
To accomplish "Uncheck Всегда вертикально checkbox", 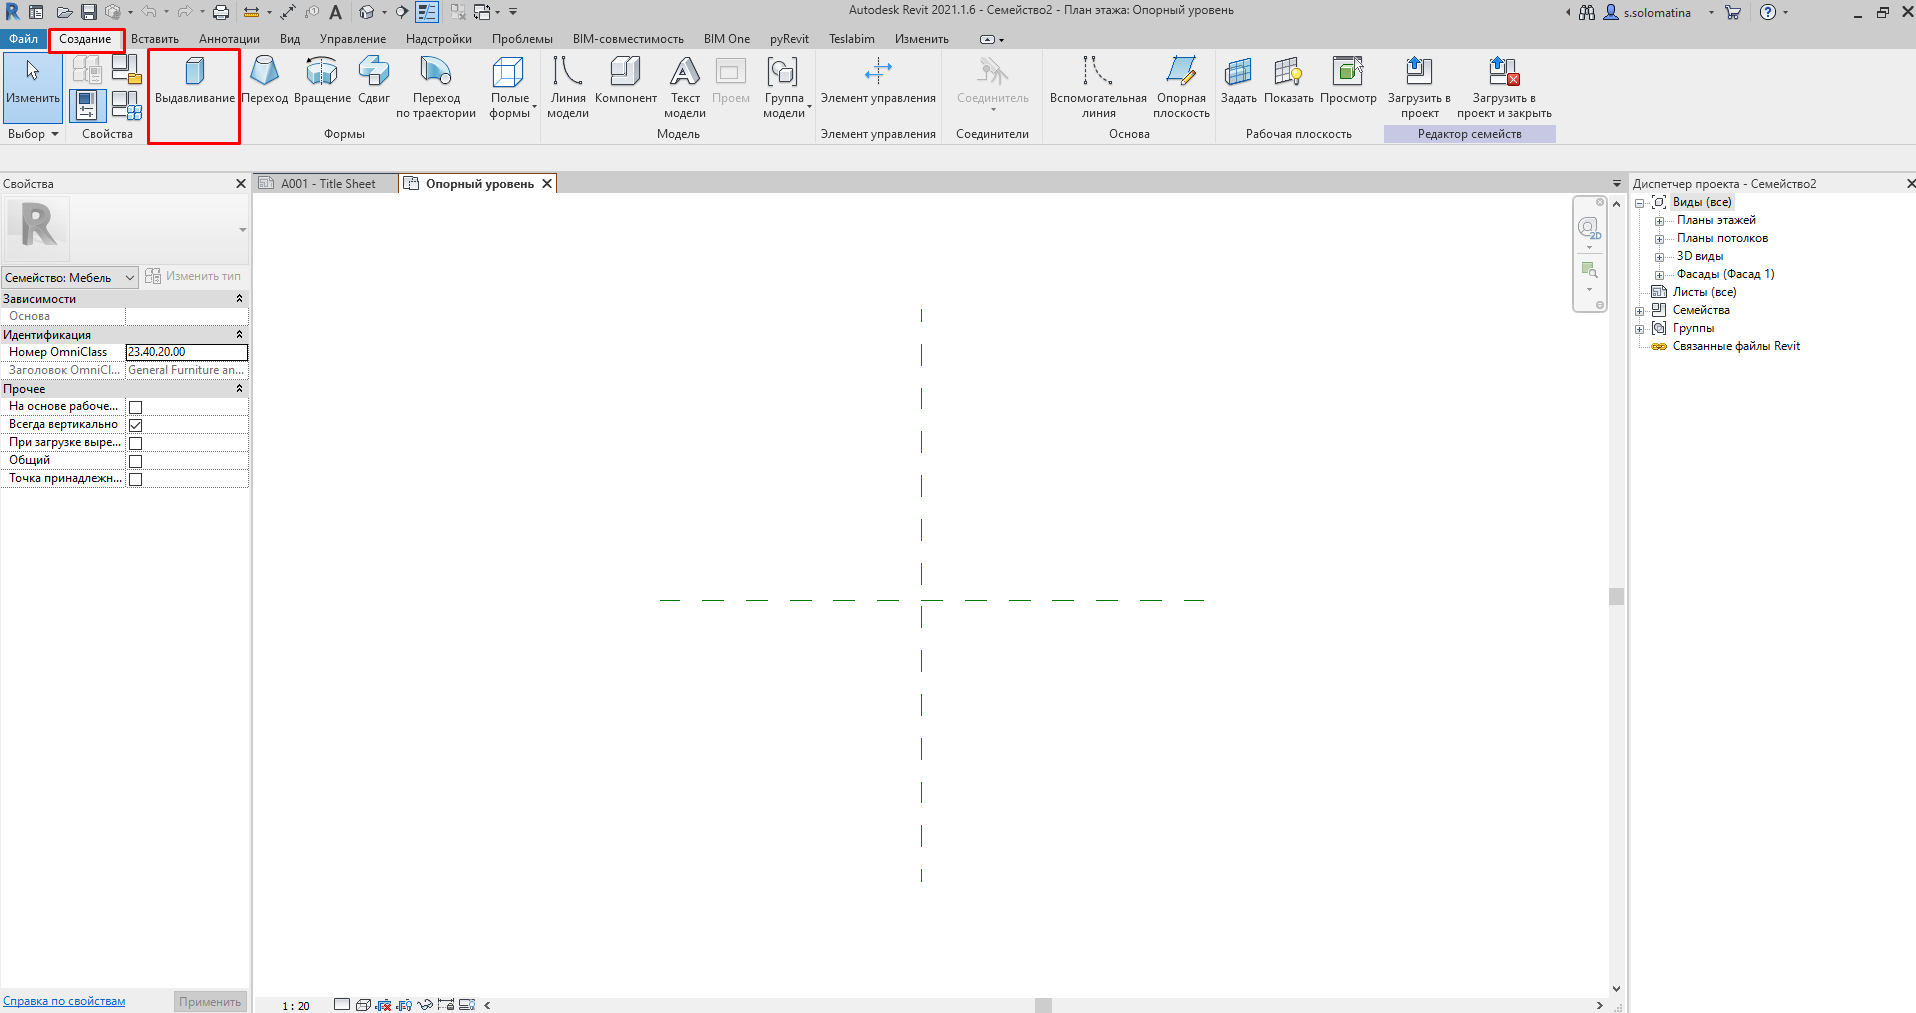I will tap(136, 425).
